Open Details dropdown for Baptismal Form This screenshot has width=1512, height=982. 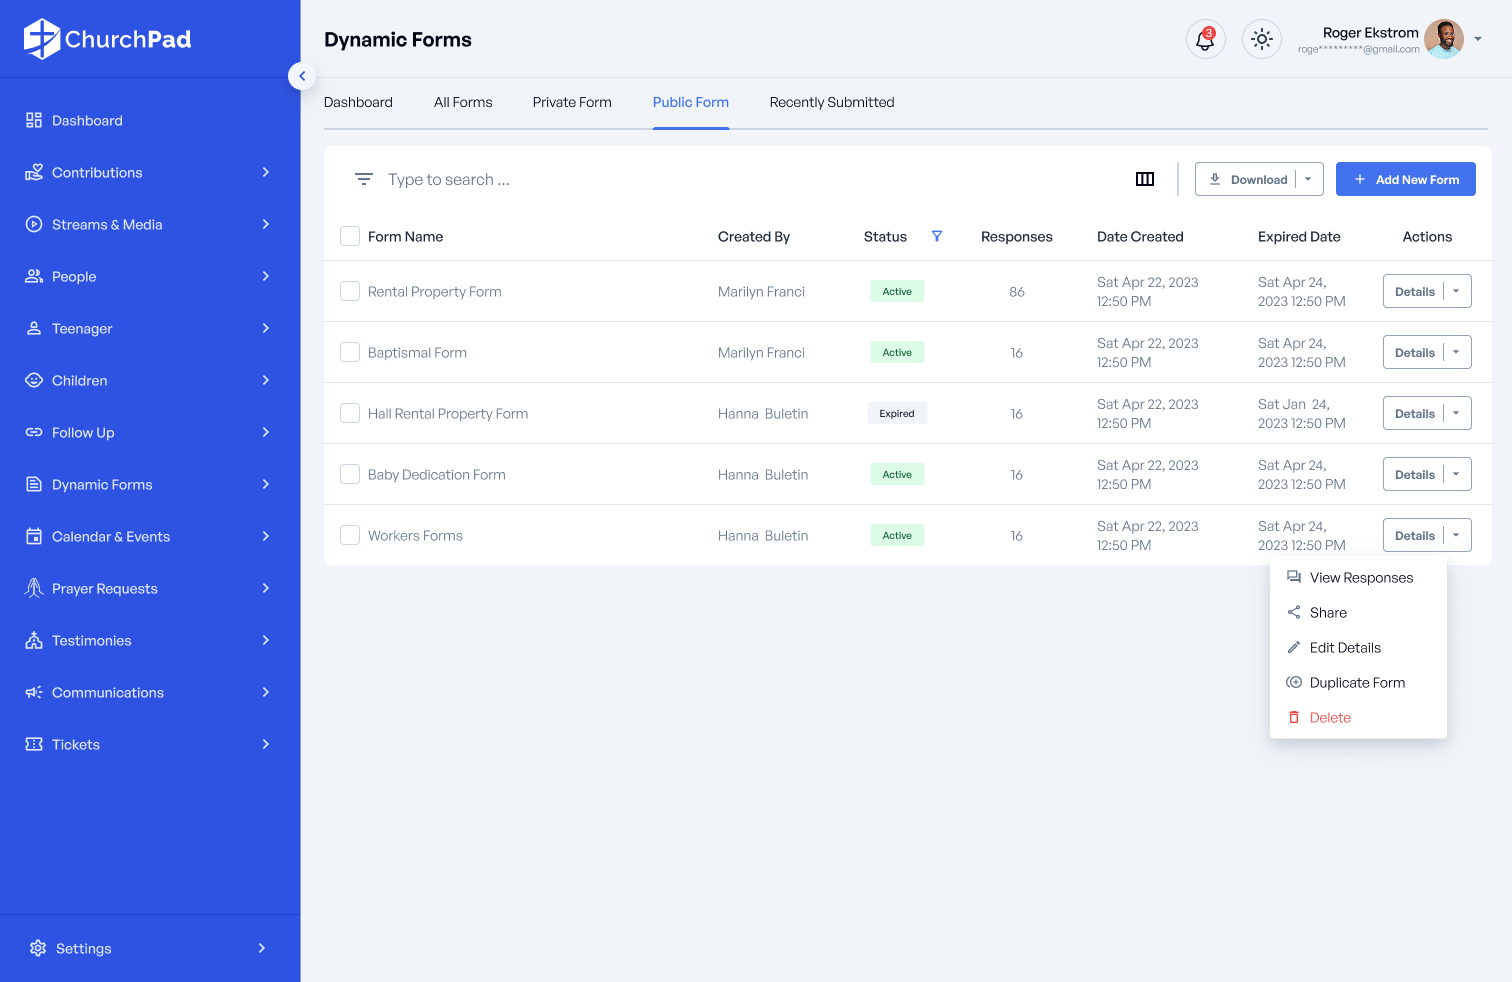coord(1456,352)
